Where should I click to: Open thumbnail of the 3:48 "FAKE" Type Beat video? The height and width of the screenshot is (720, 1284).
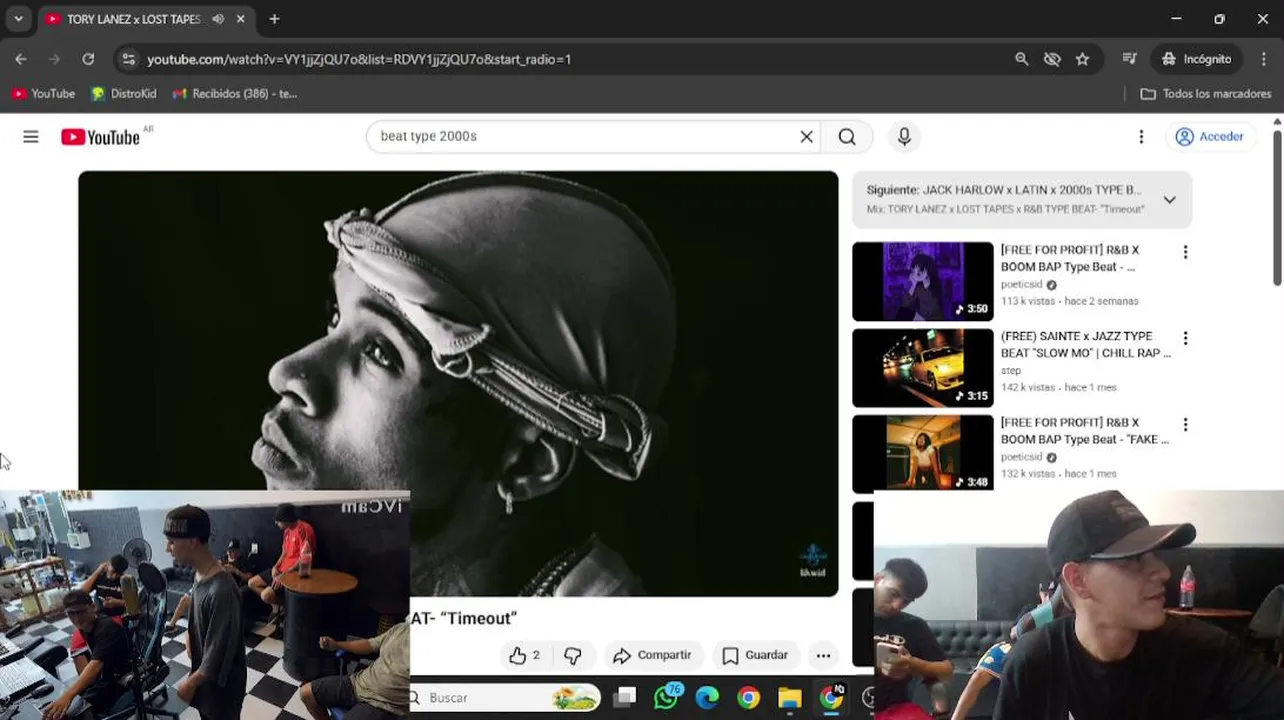point(923,453)
